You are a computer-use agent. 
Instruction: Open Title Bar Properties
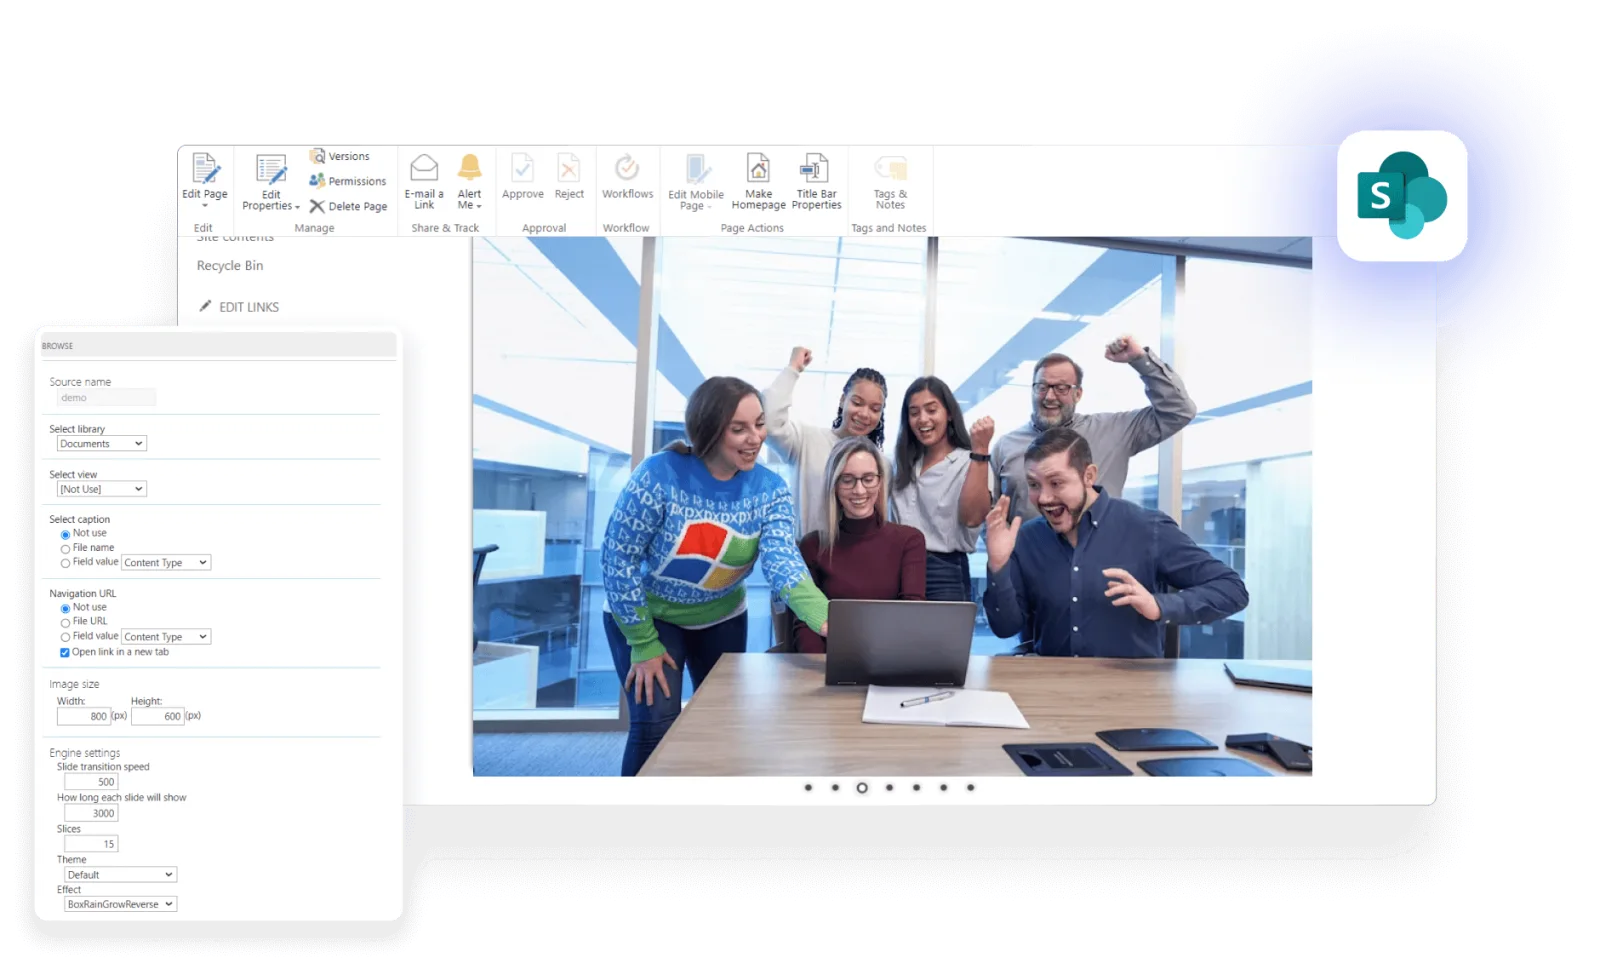coord(816,182)
